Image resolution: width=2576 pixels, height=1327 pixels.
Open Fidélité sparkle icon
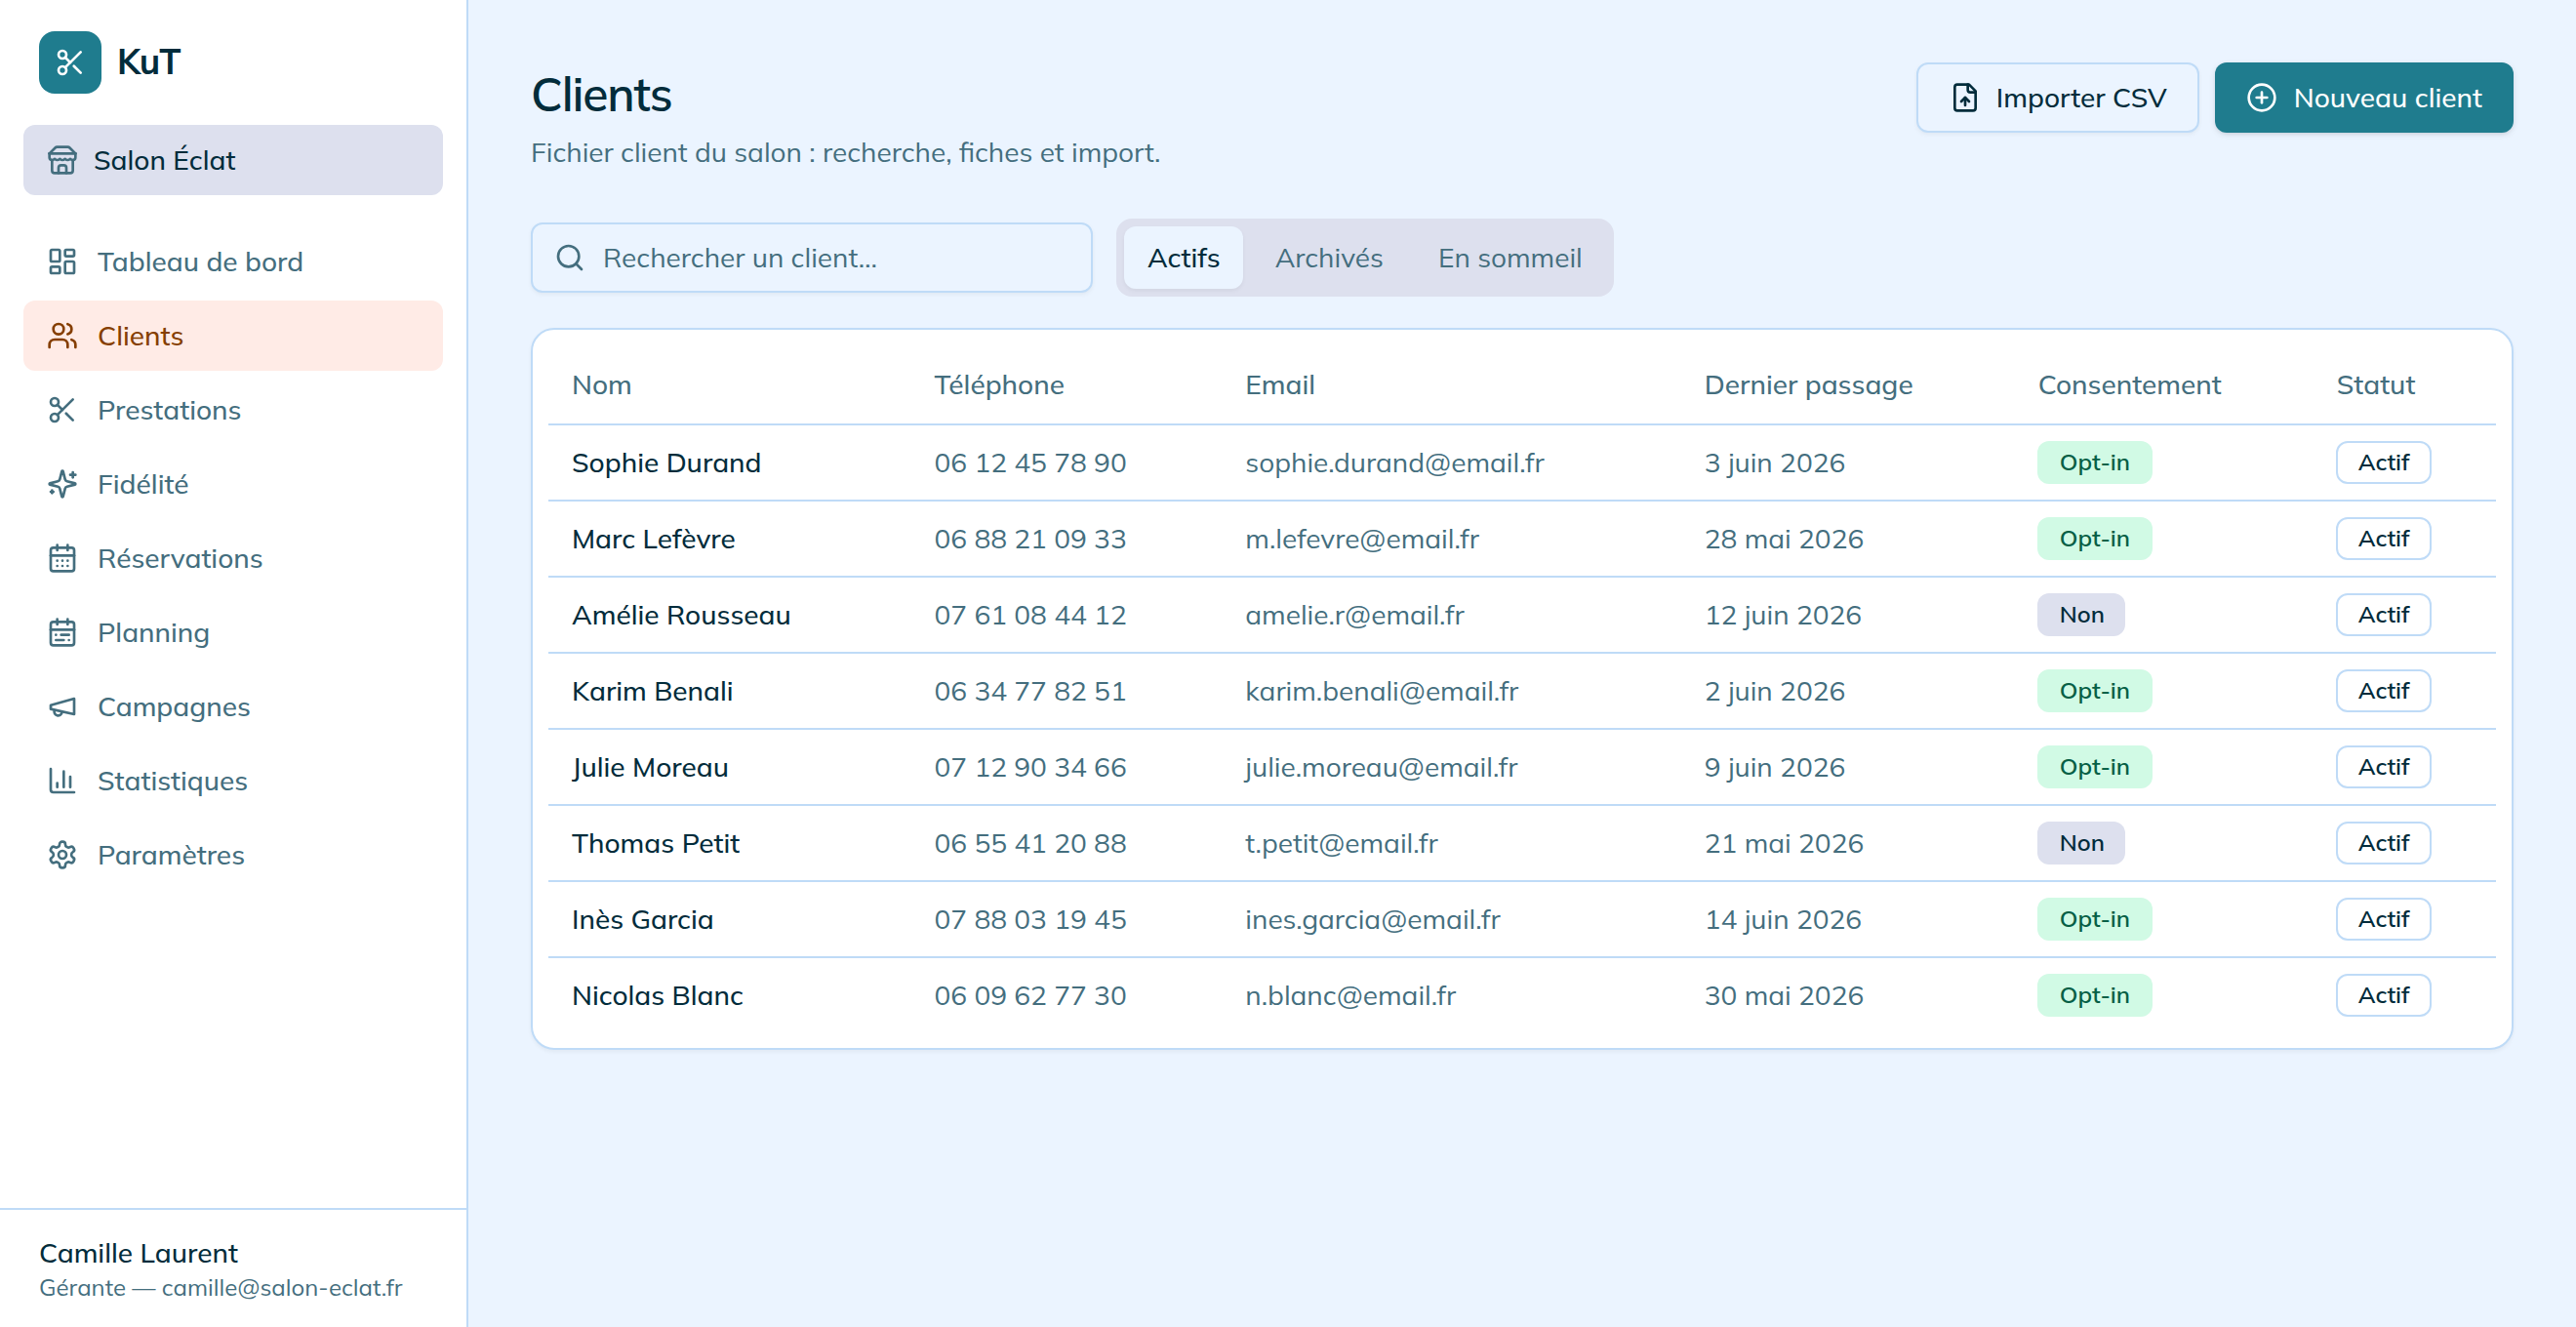62,484
